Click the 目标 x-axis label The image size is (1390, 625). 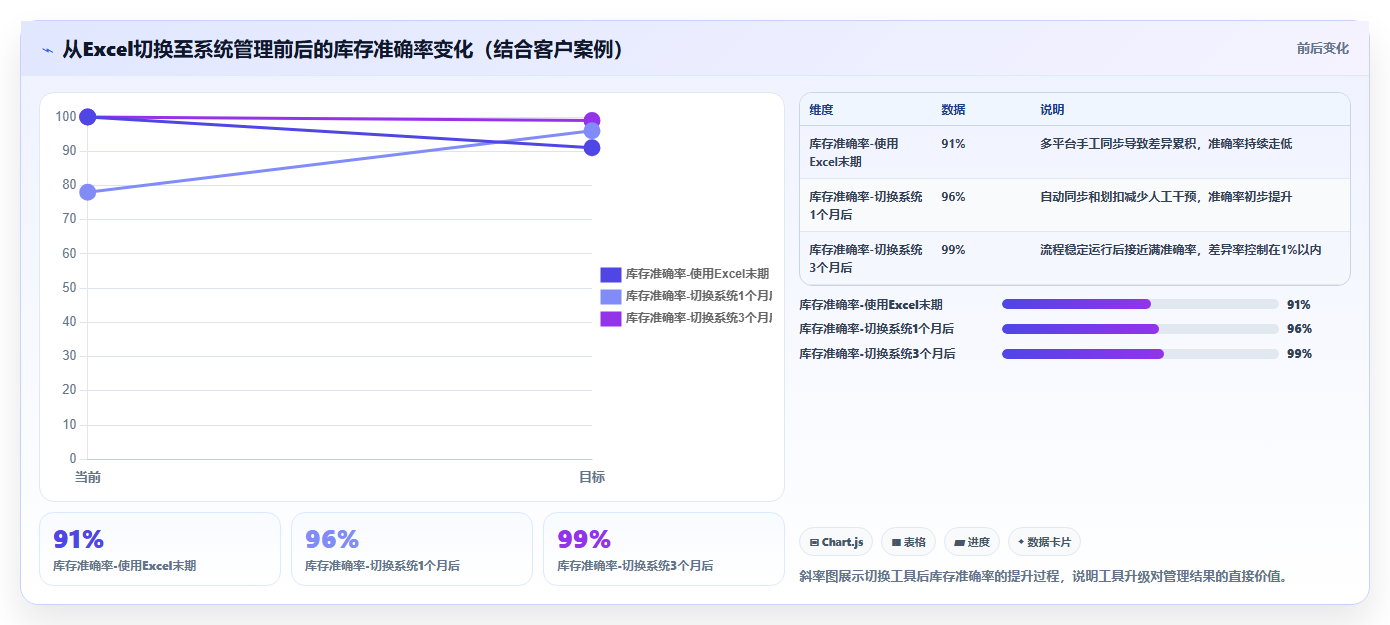(x=592, y=477)
